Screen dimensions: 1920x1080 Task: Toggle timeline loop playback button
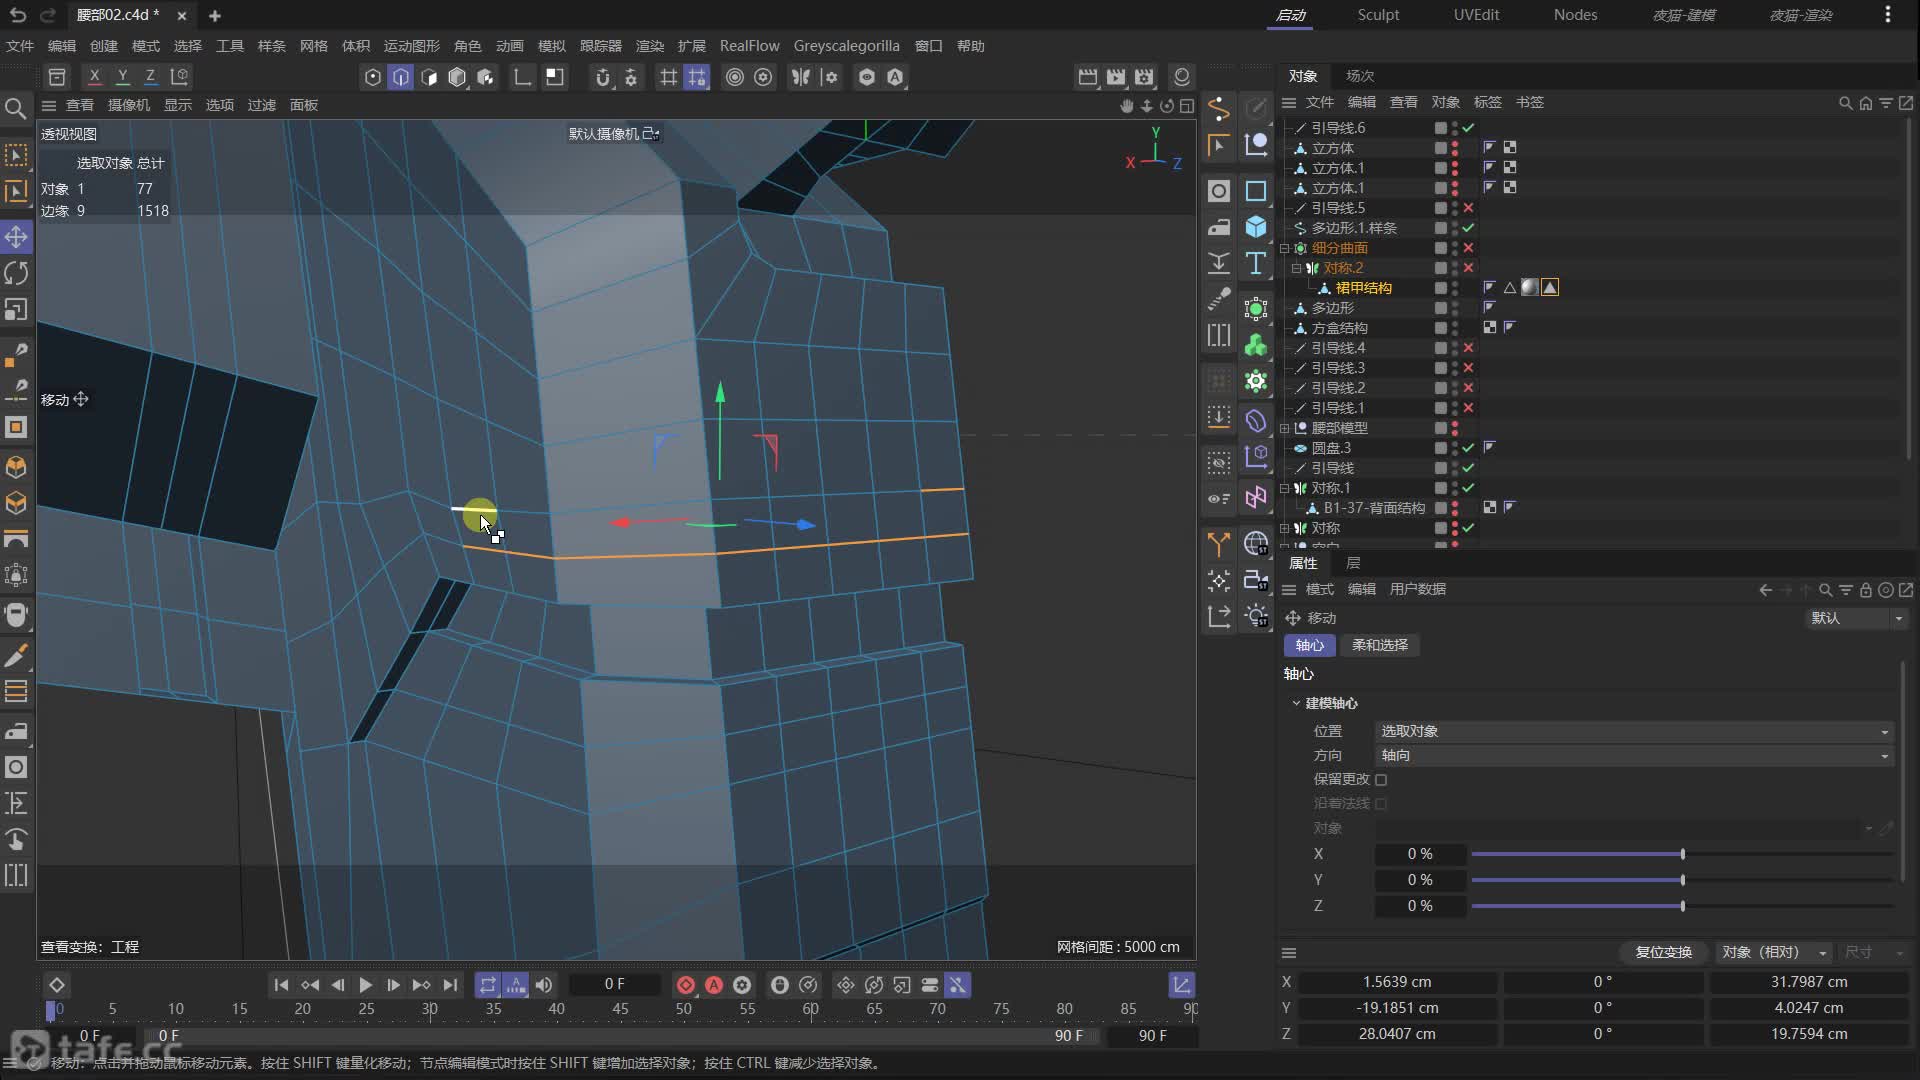pyautogui.click(x=488, y=985)
